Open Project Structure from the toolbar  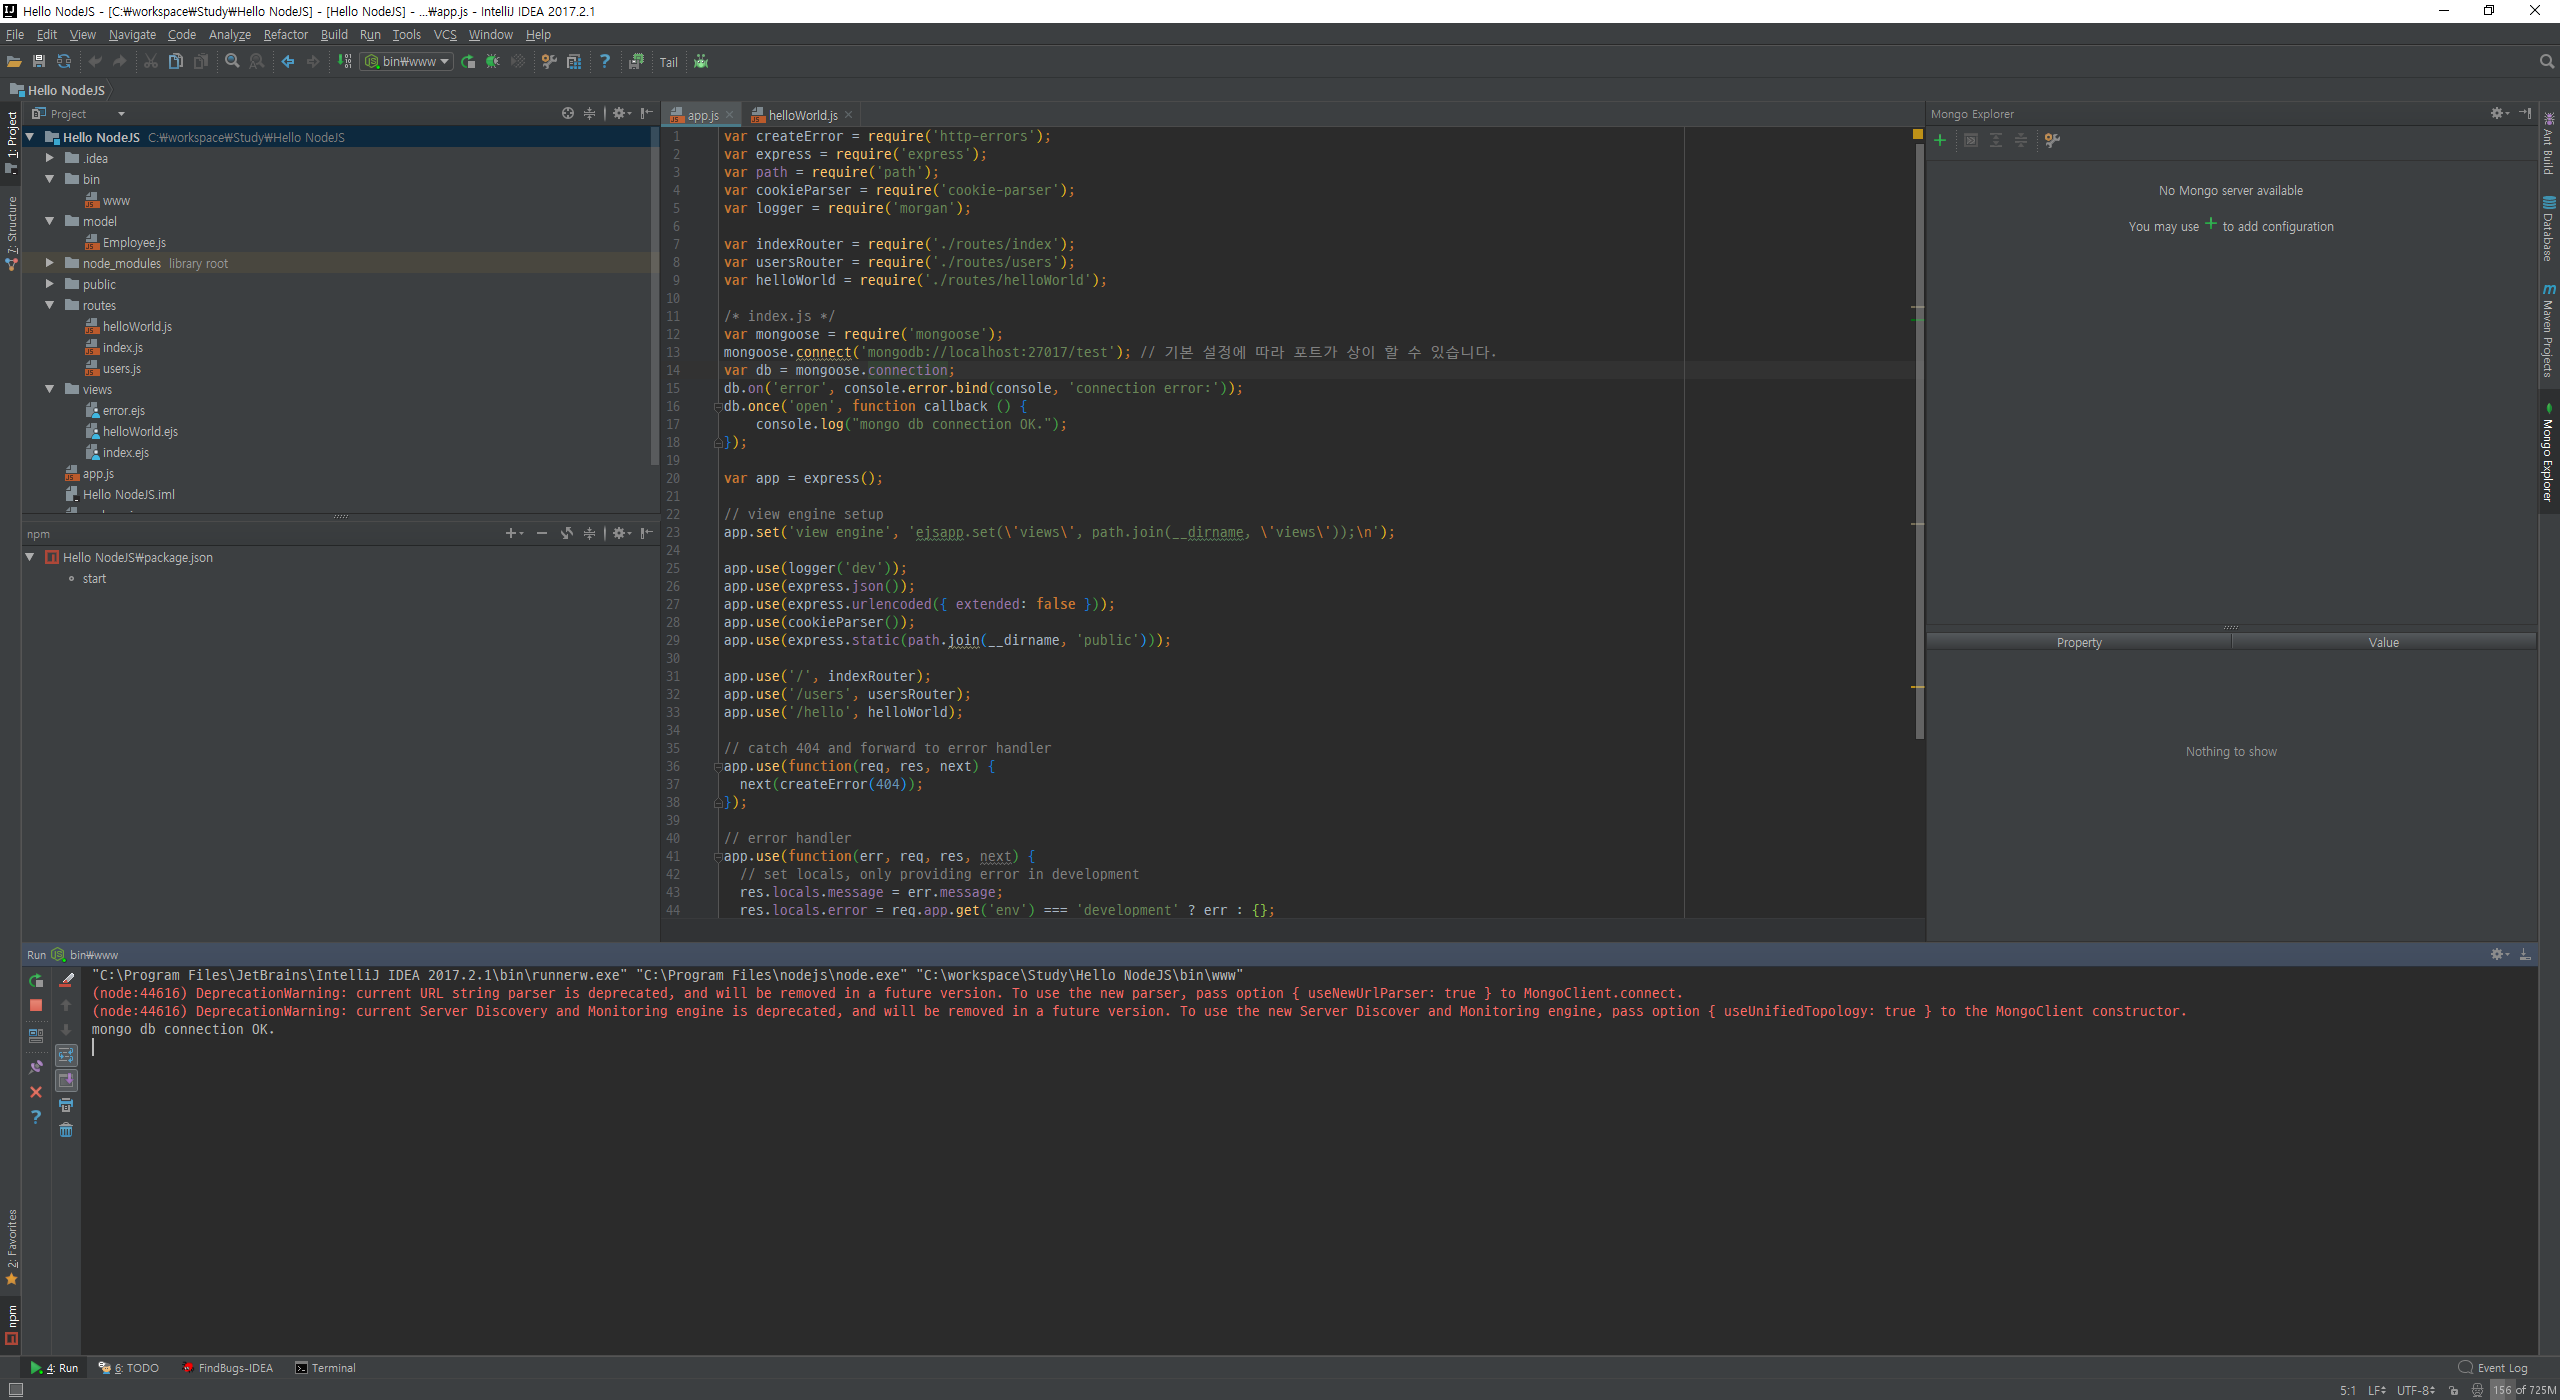point(574,62)
